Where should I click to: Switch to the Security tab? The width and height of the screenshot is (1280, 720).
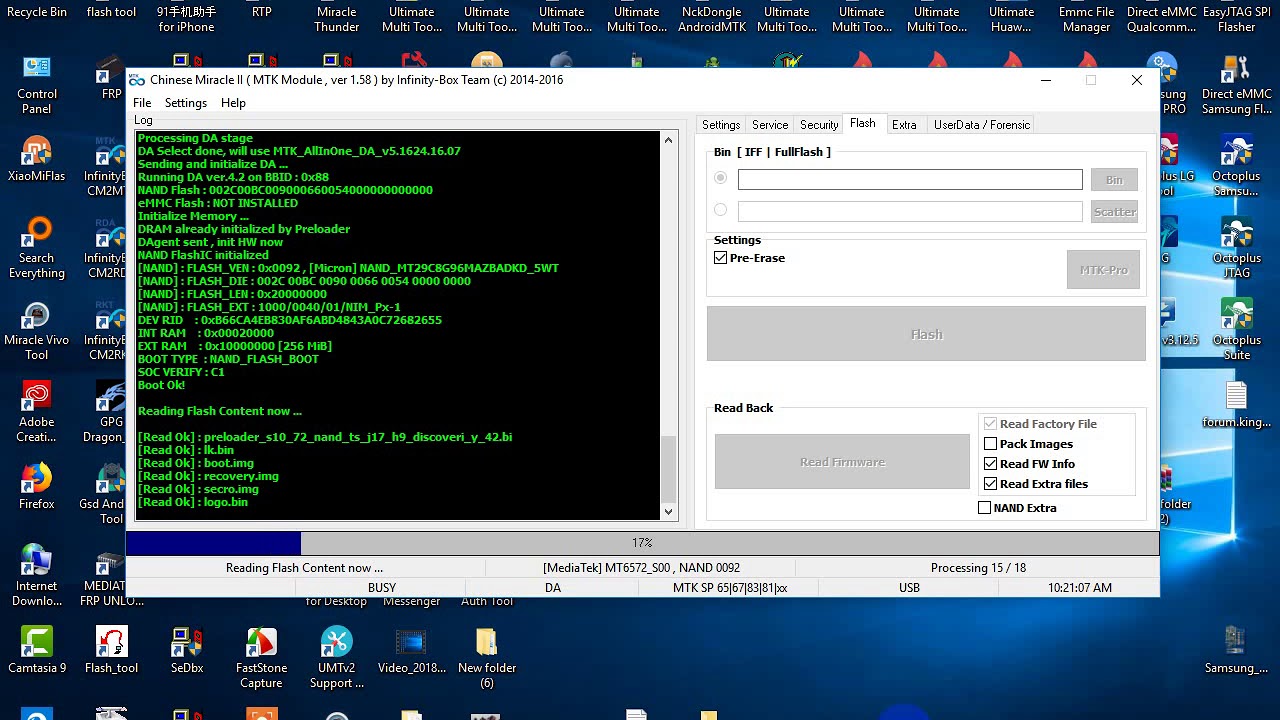pos(819,125)
